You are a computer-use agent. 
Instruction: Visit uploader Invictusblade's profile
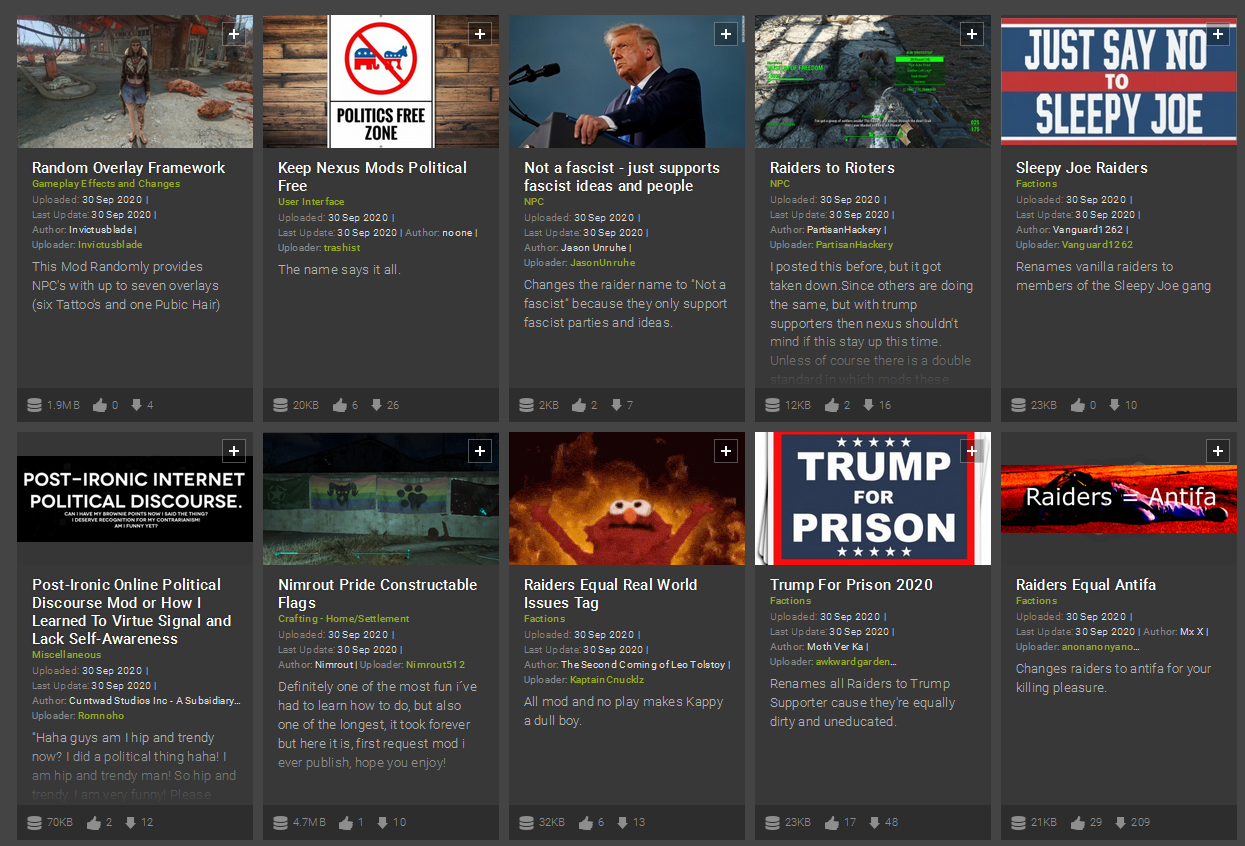110,245
